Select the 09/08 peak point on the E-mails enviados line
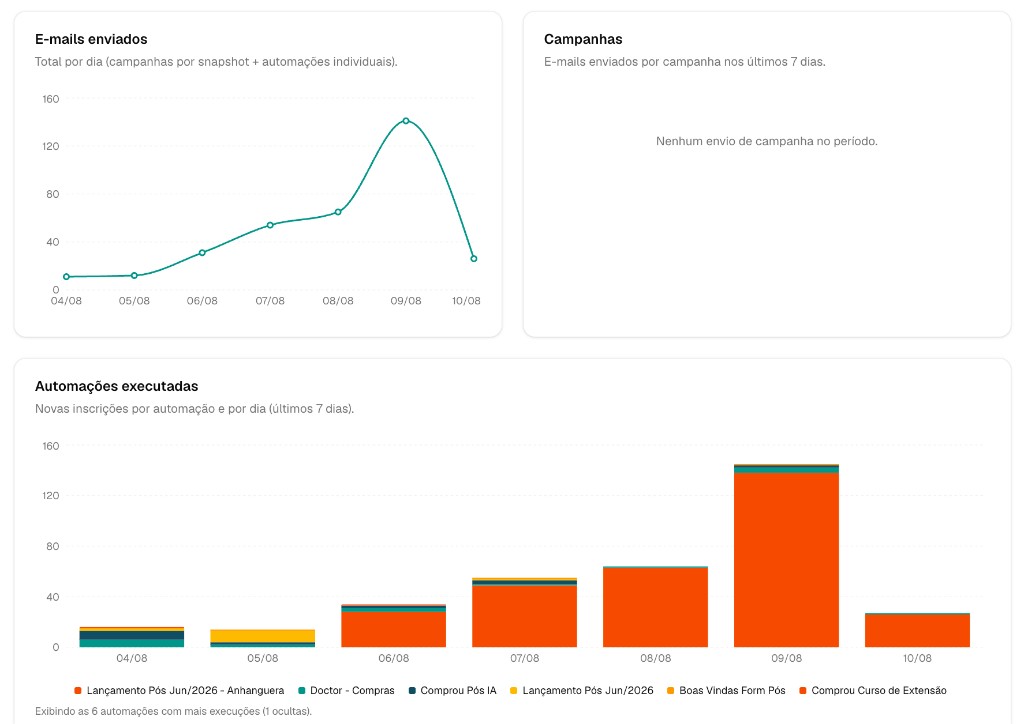The image size is (1024, 724). [x=406, y=121]
